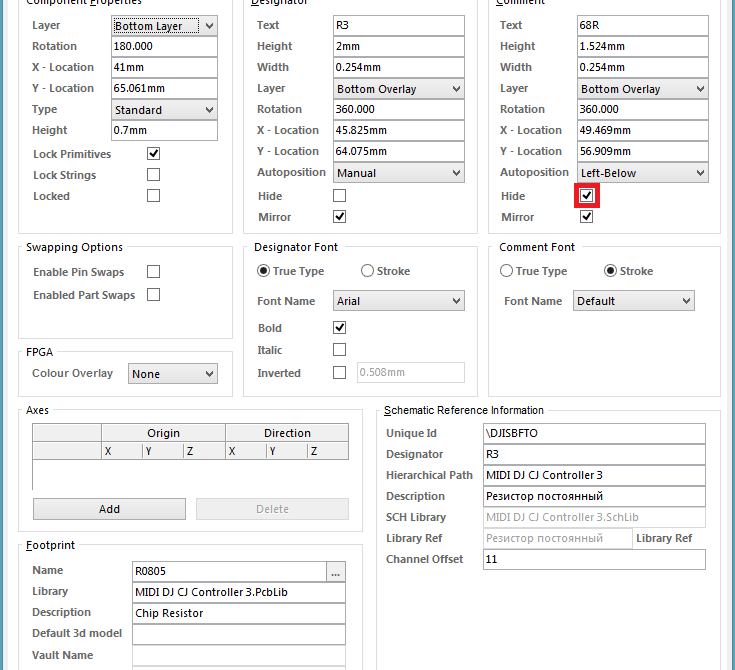Check the Designator Hide checkbox
The height and width of the screenshot is (670, 735).
coord(339,196)
